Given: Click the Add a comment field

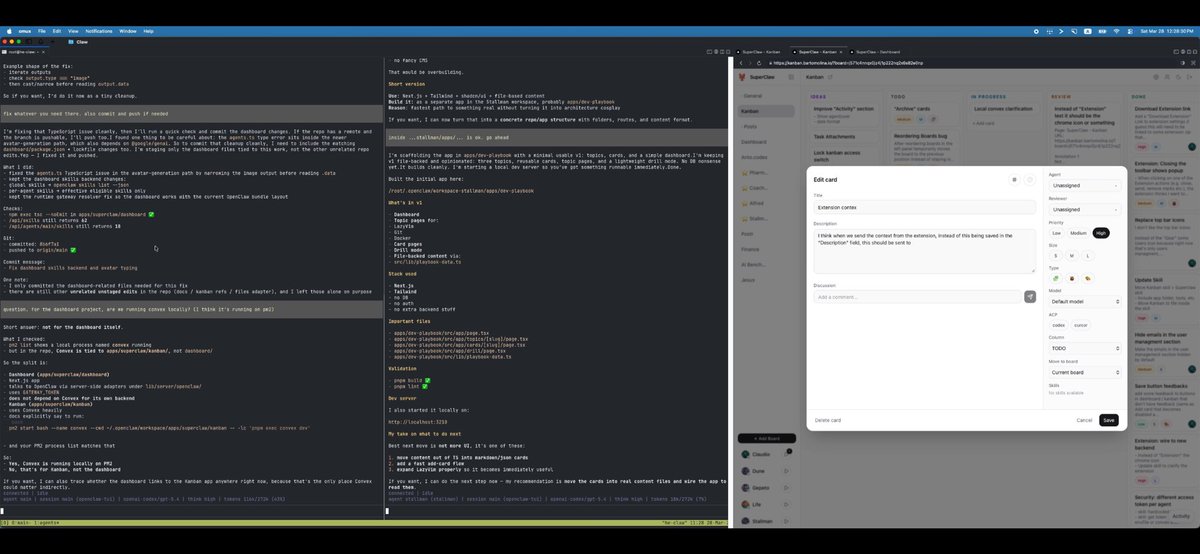Looking at the screenshot, I should point(917,297).
